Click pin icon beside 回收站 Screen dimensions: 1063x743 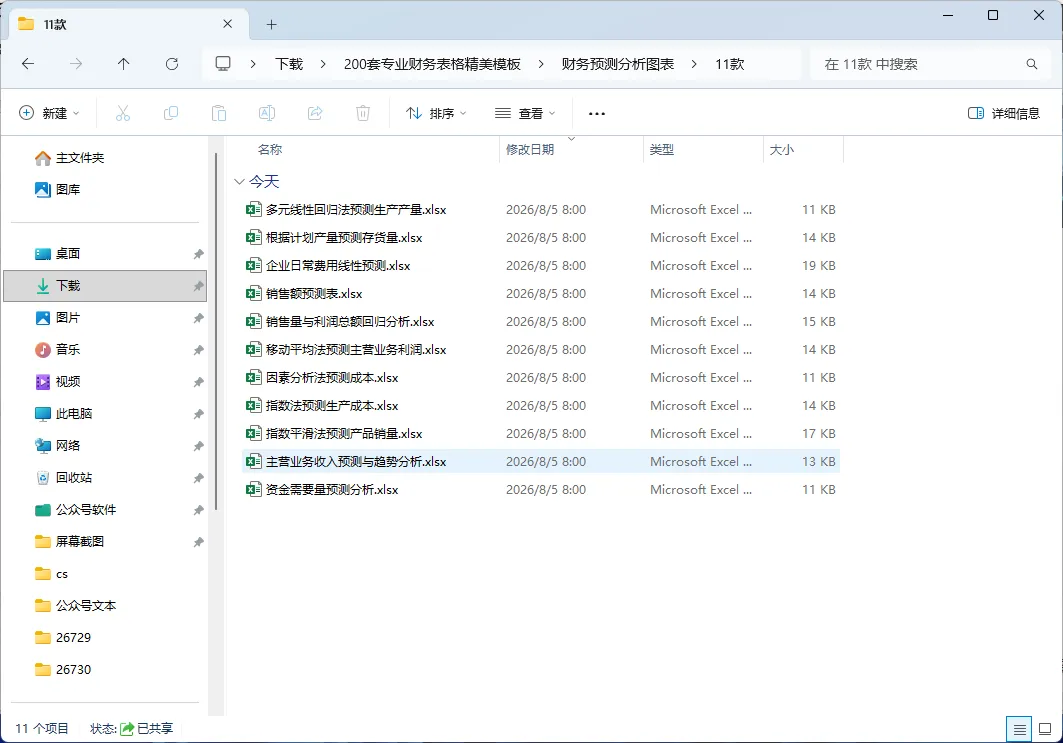point(199,478)
